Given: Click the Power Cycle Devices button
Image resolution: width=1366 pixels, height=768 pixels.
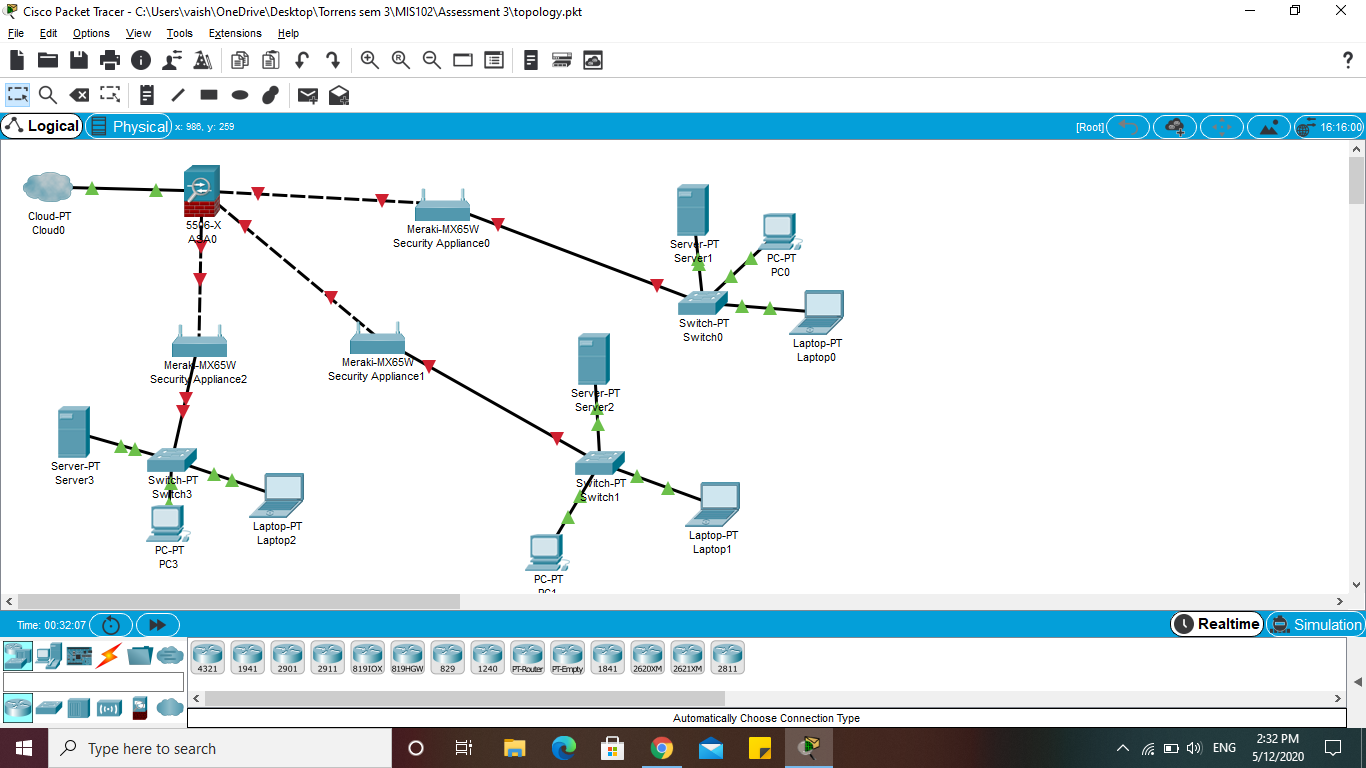Looking at the screenshot, I should click(x=111, y=625).
